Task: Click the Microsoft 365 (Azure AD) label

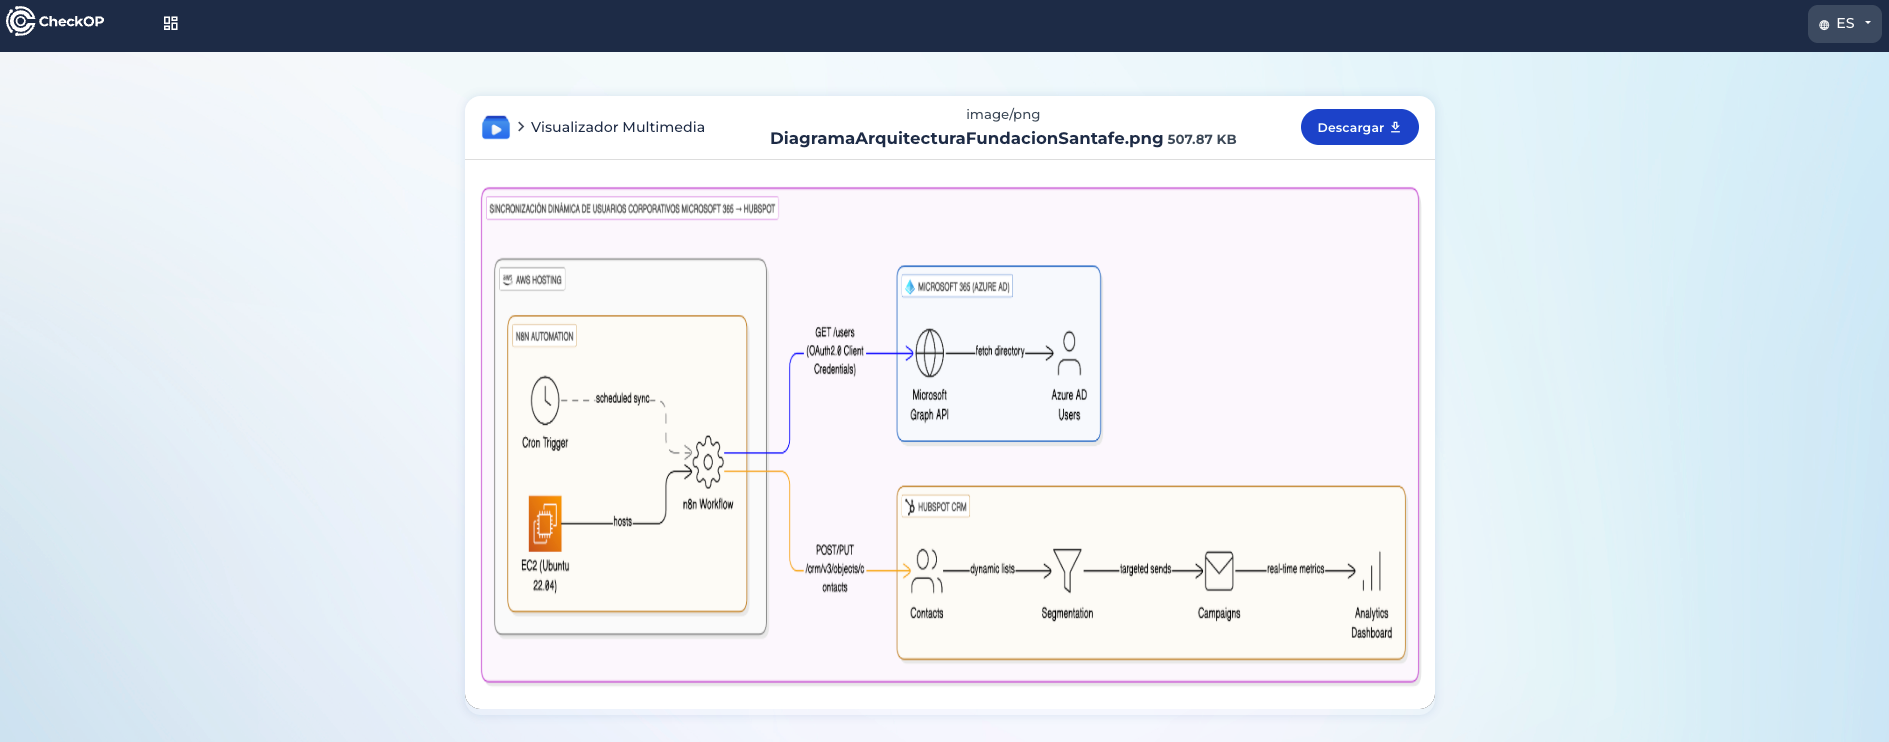Action: (x=957, y=287)
